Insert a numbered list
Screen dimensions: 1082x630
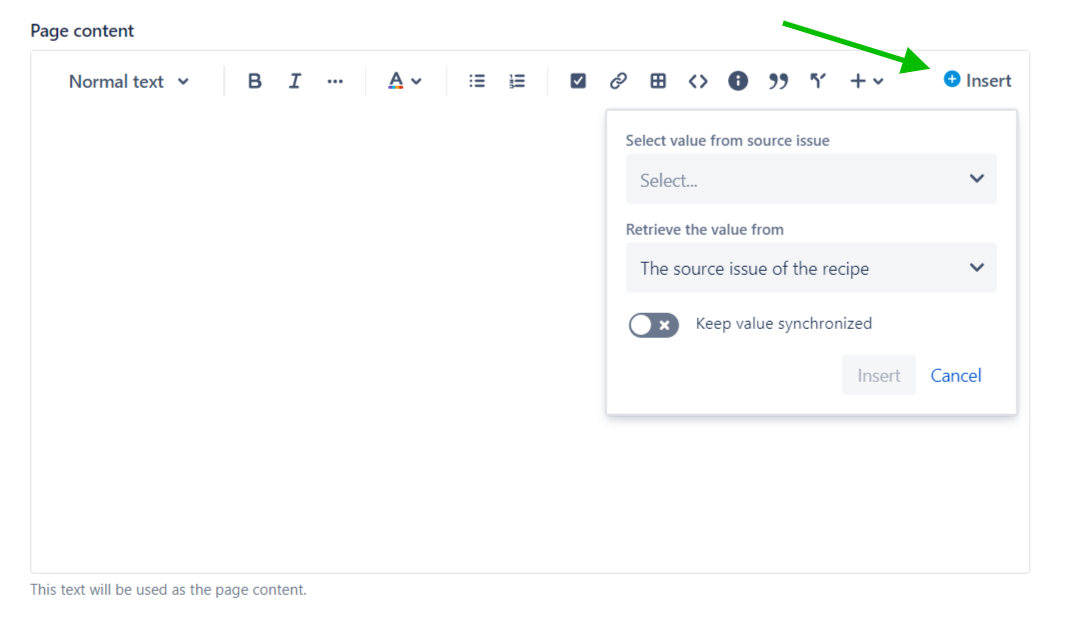coord(517,81)
